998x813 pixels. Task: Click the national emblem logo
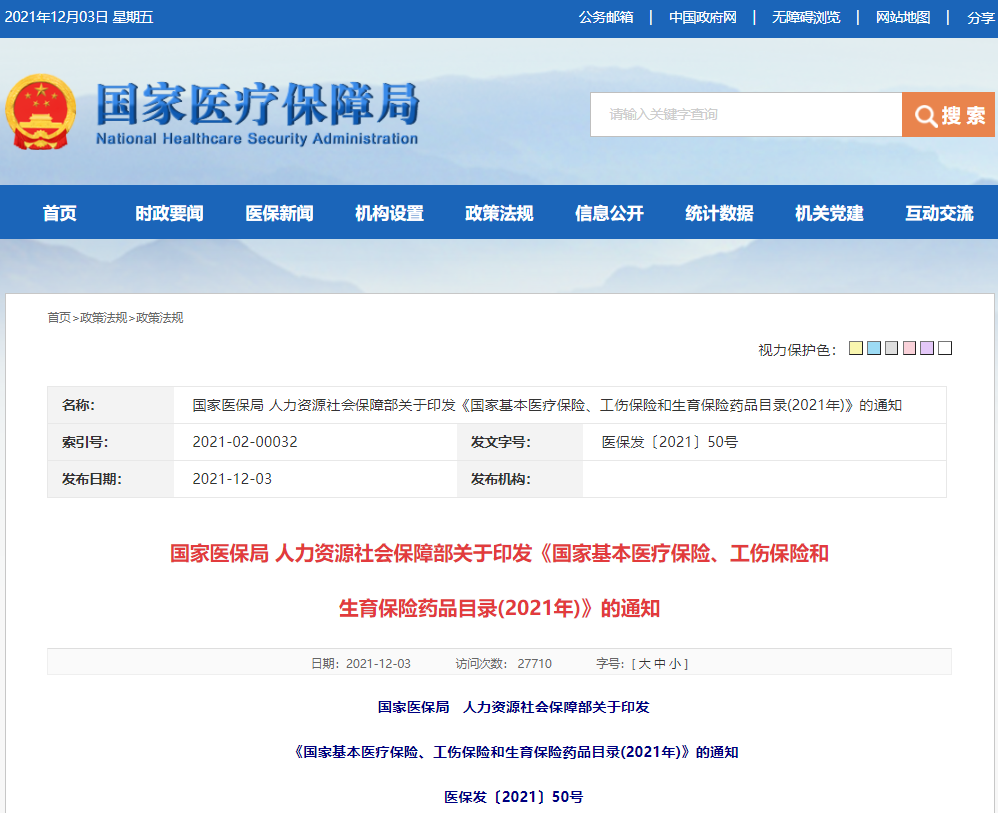point(41,112)
